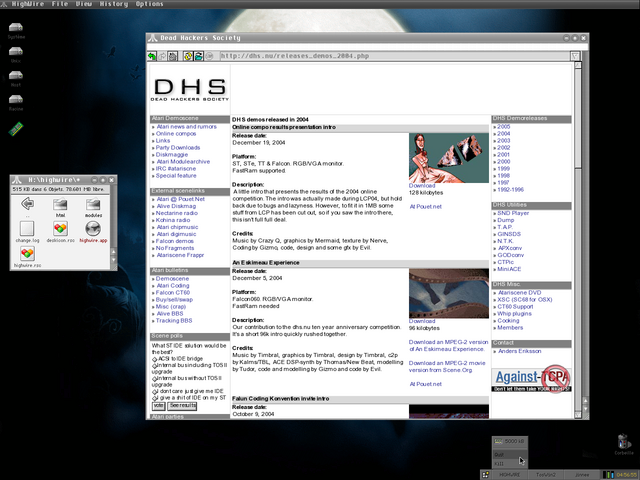640x480 pixels.
Task: Select the Système drive icon
Action: pos(16,31)
